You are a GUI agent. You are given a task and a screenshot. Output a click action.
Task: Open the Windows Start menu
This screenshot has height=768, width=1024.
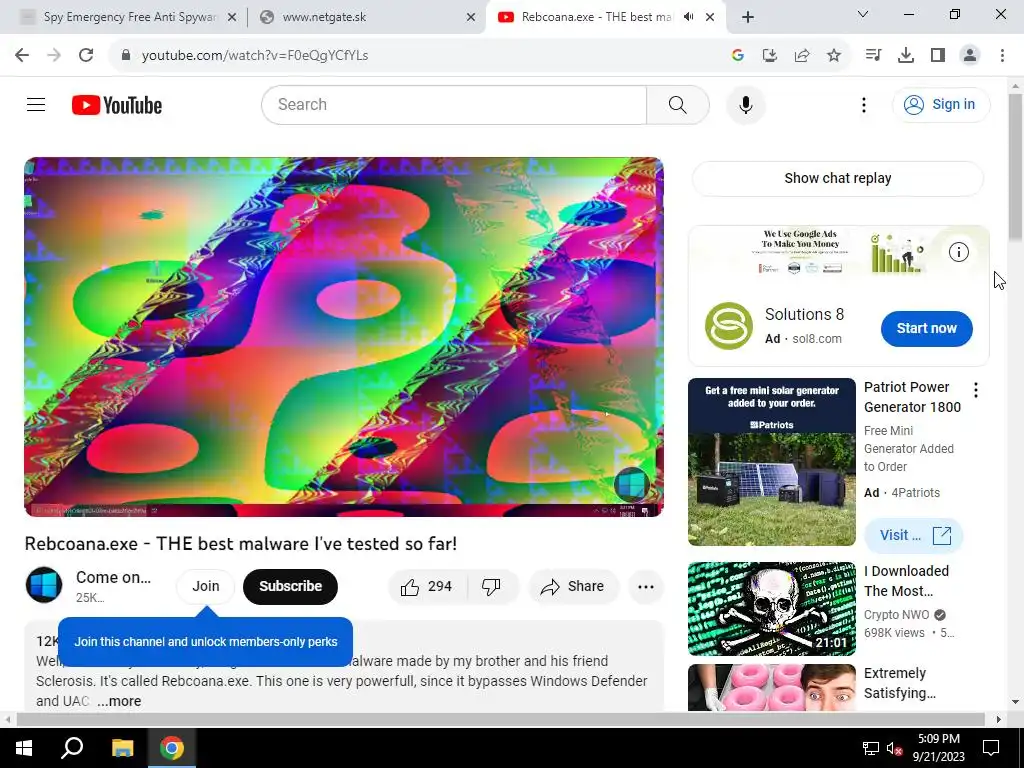24,748
